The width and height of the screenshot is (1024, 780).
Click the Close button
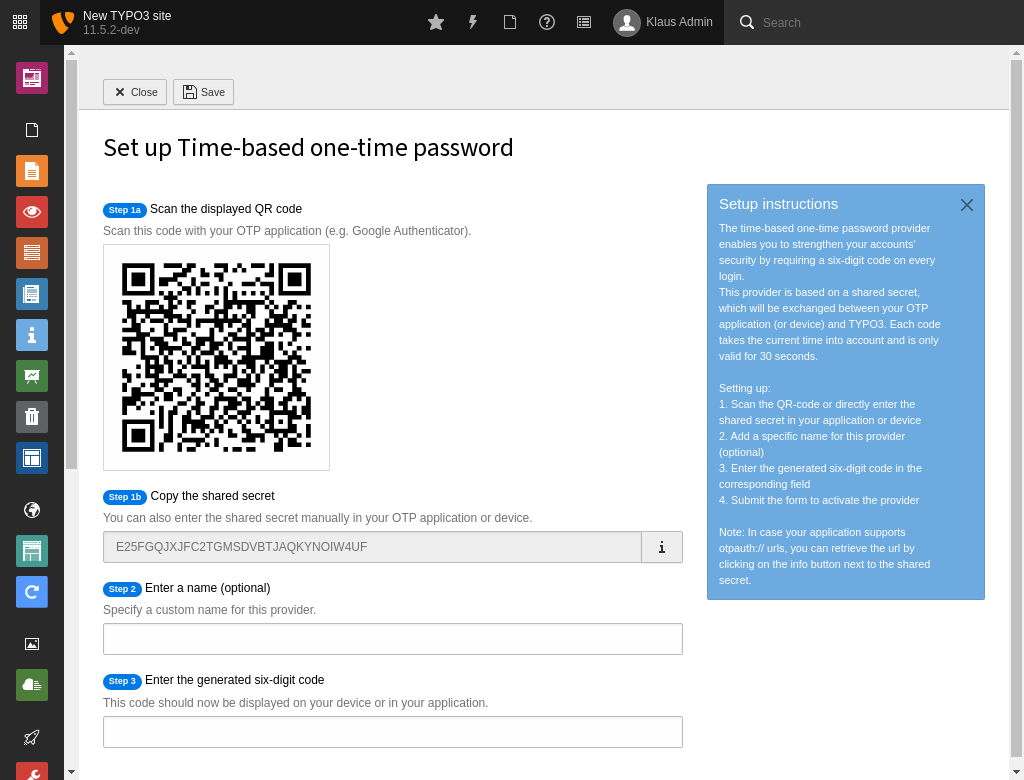tap(135, 92)
